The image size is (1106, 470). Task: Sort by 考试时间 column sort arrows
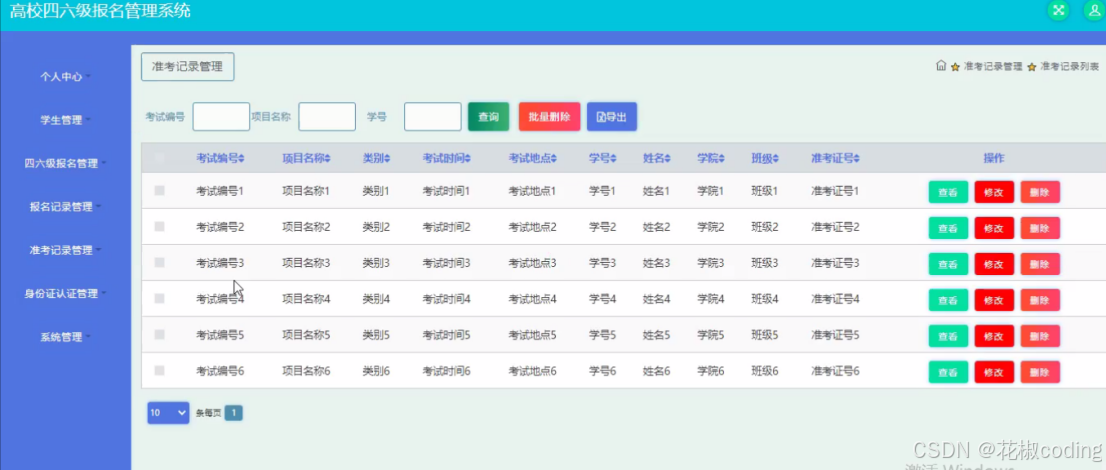point(468,159)
